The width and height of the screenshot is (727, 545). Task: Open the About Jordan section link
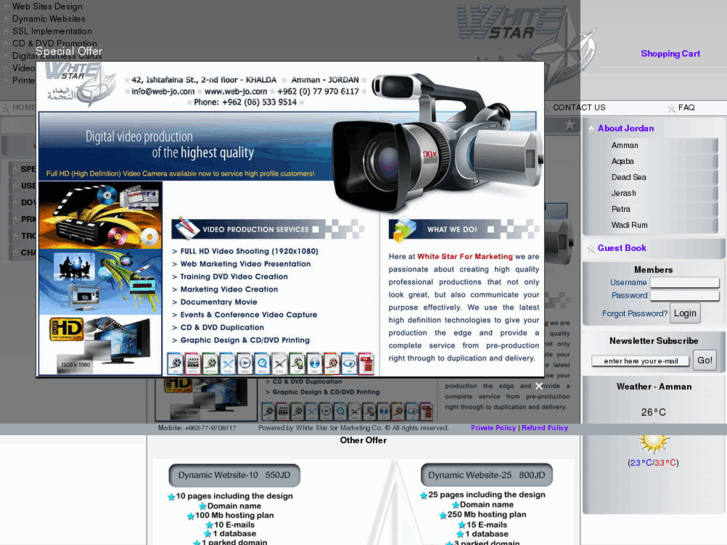pyautogui.click(x=625, y=128)
